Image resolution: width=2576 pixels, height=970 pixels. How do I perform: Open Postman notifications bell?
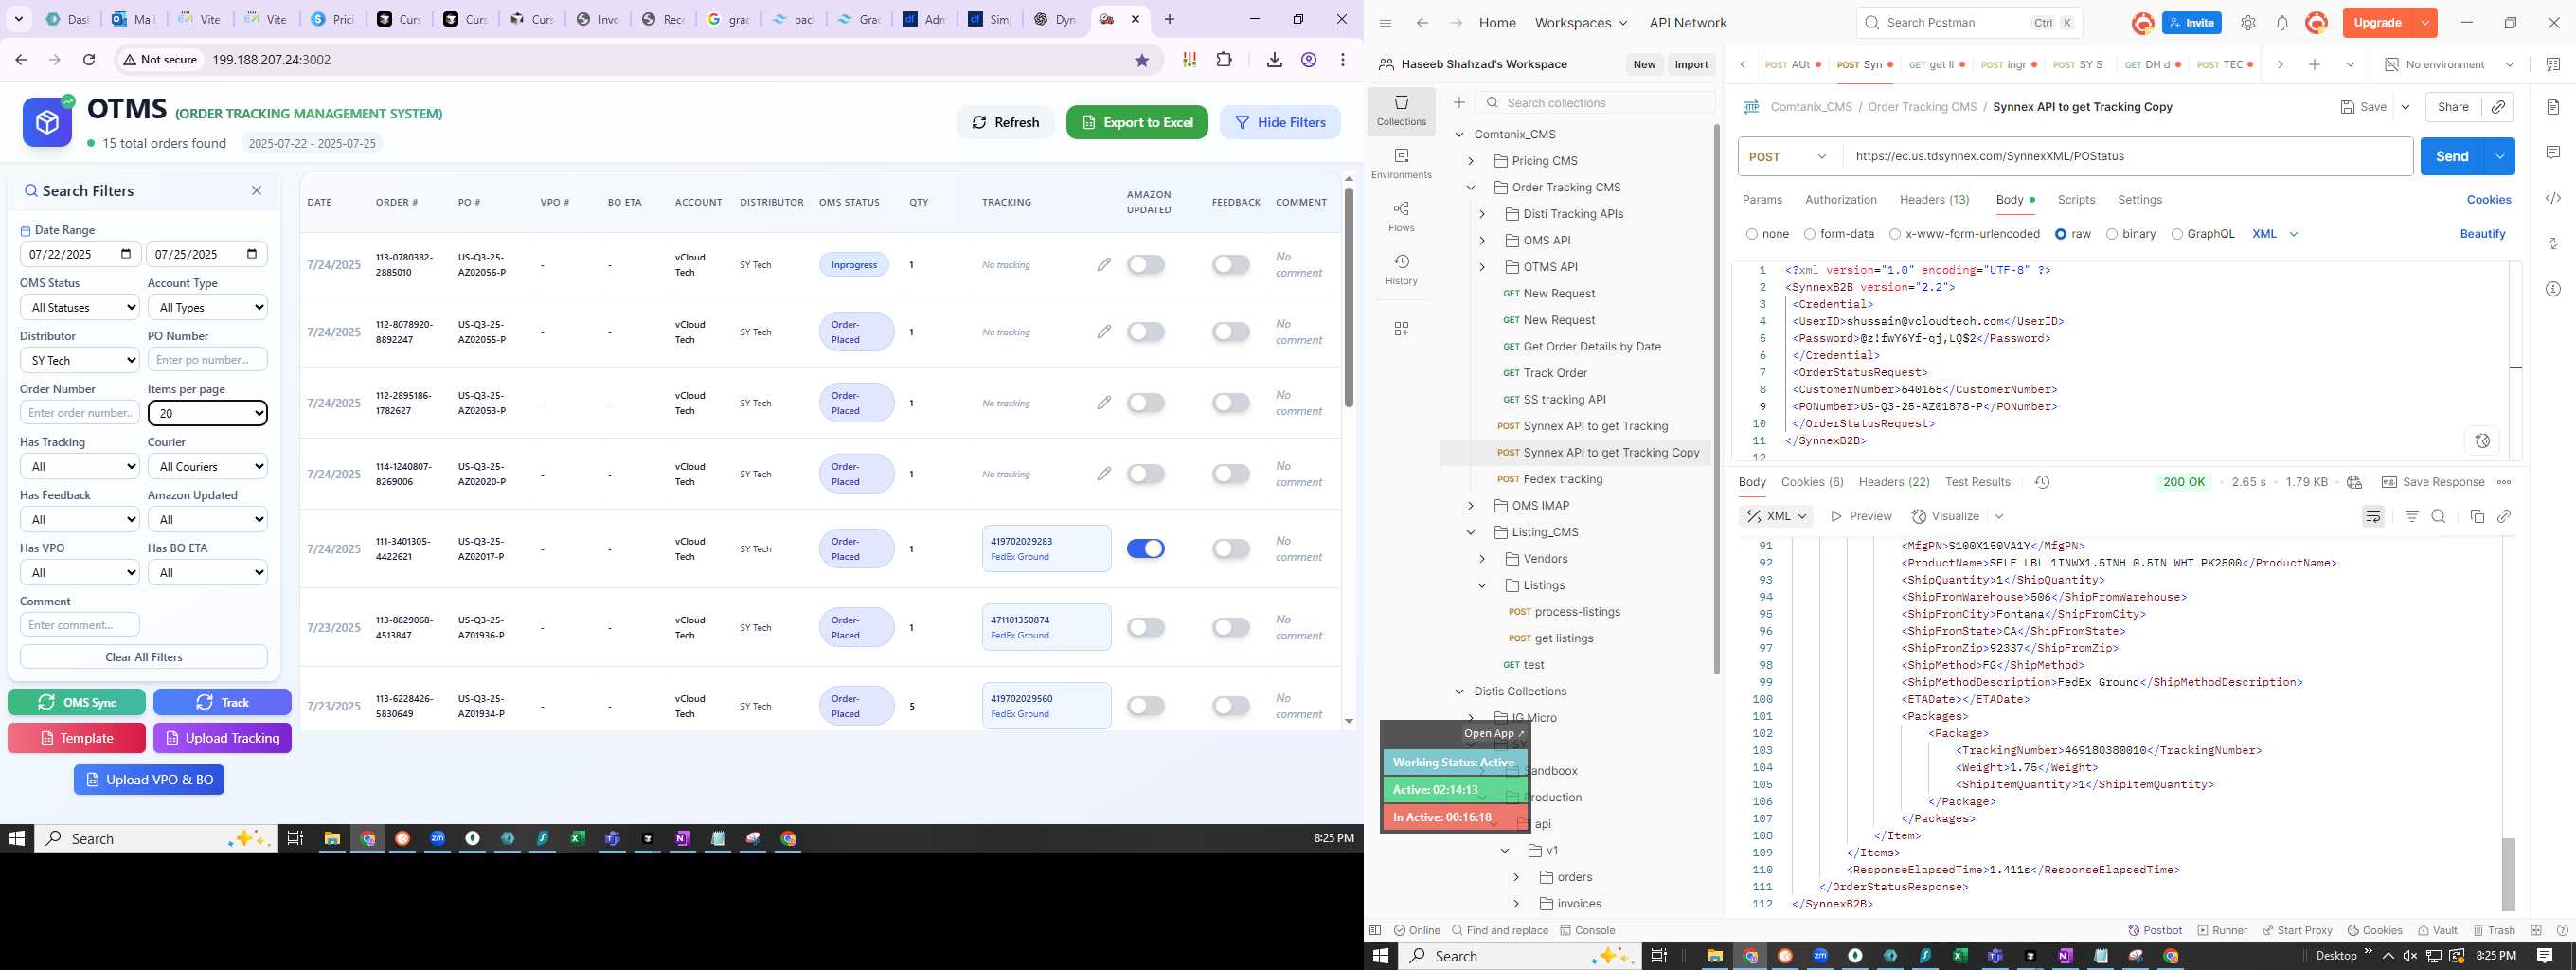pyautogui.click(x=2282, y=23)
